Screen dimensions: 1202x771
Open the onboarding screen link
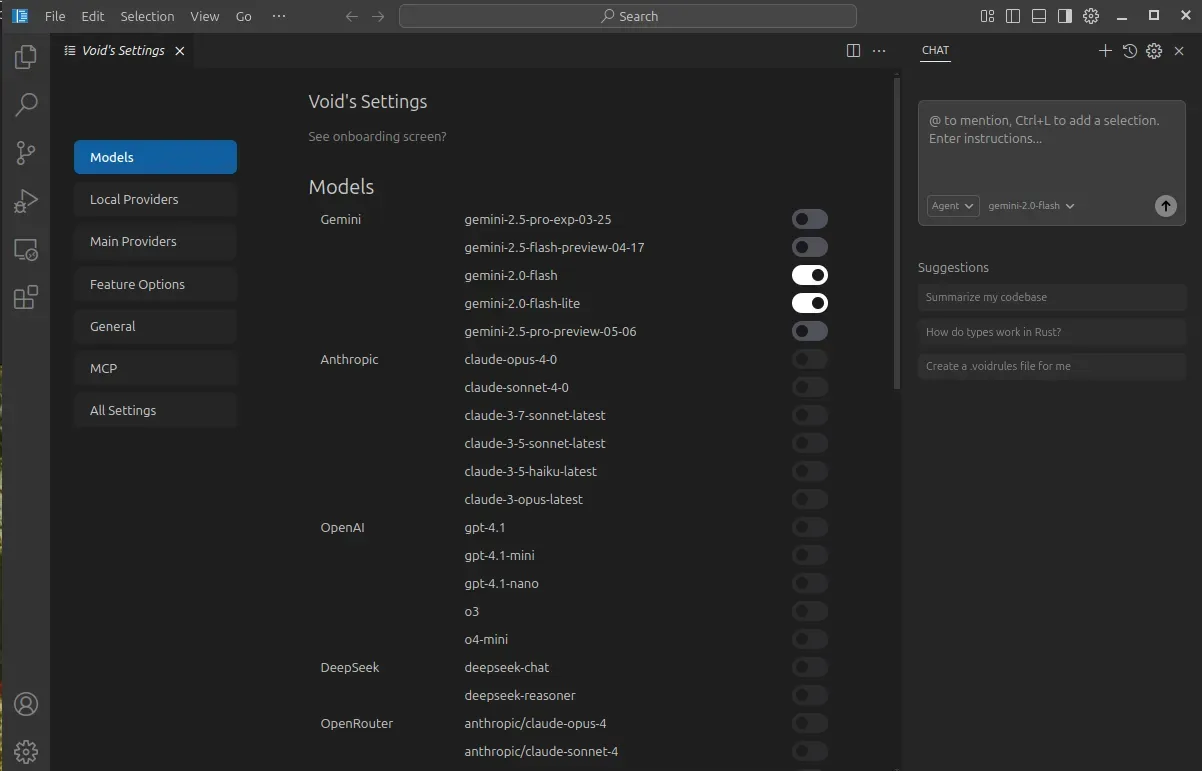click(x=377, y=136)
